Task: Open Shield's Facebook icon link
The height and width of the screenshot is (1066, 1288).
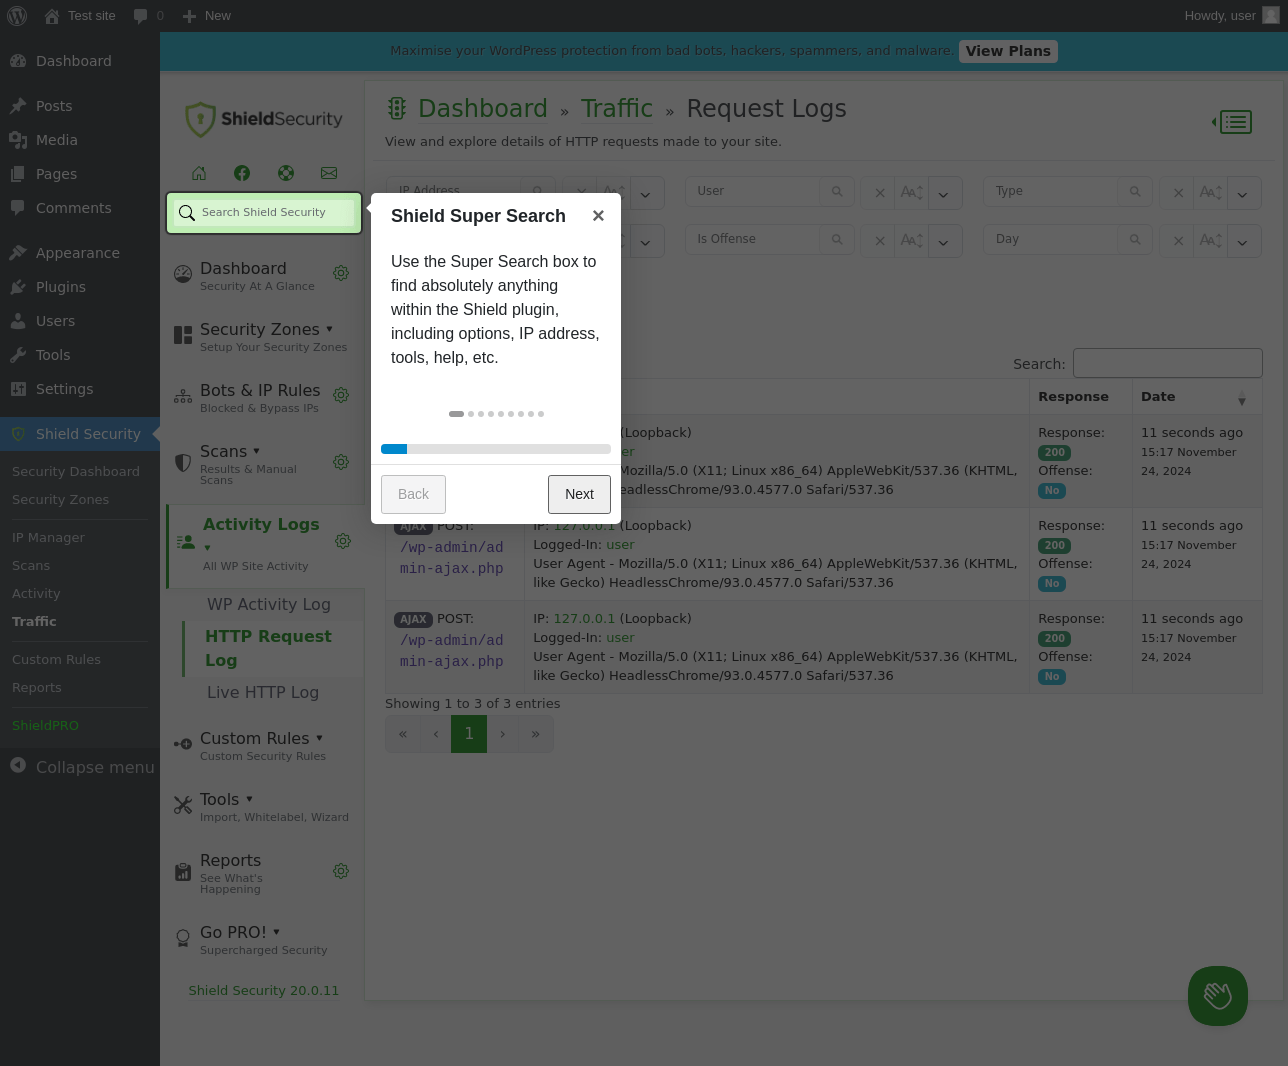Action: (242, 173)
